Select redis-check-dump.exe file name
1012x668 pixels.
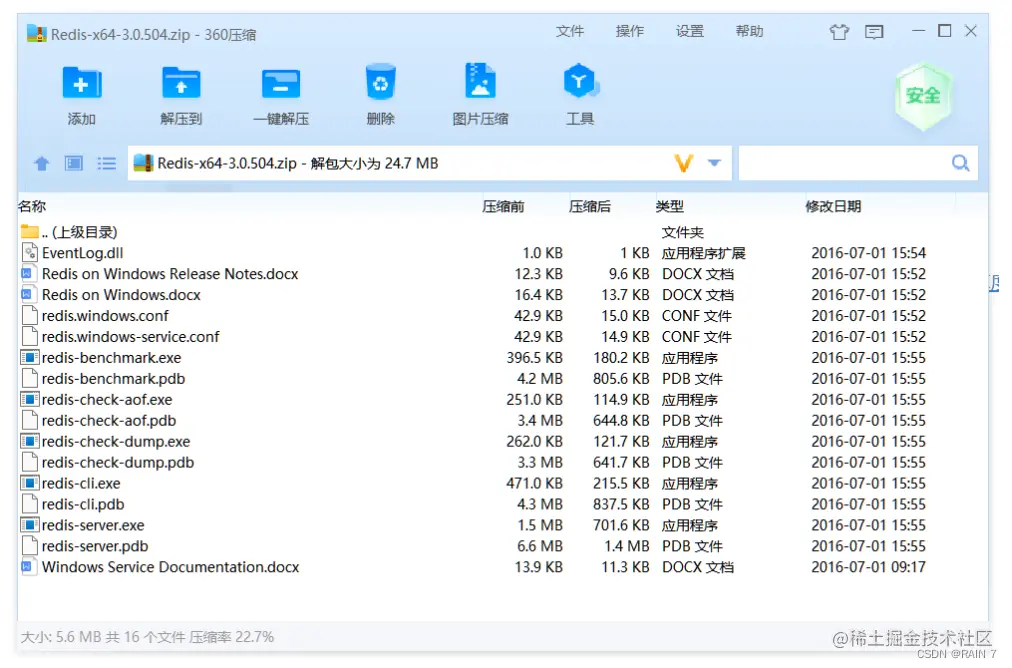[116, 441]
